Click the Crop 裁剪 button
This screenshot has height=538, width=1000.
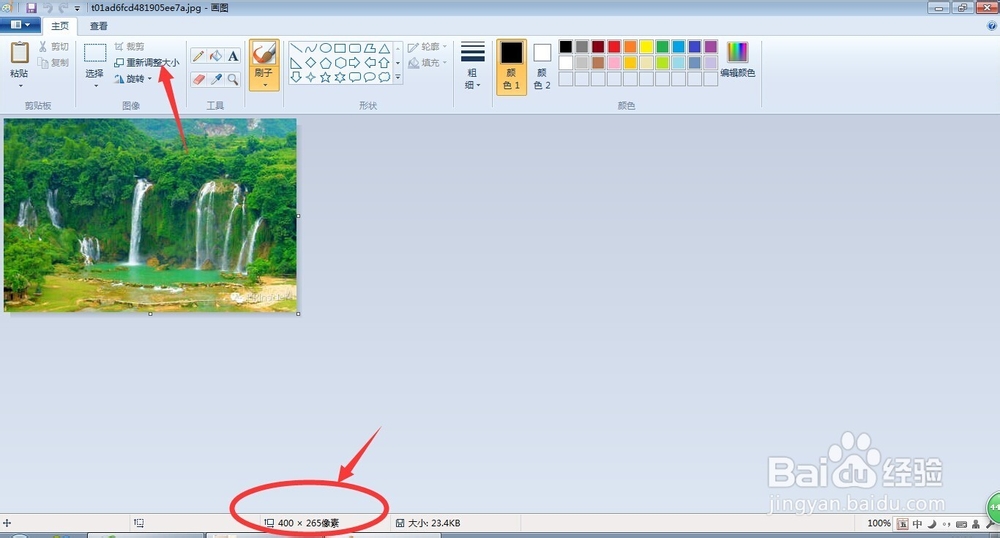[x=129, y=47]
